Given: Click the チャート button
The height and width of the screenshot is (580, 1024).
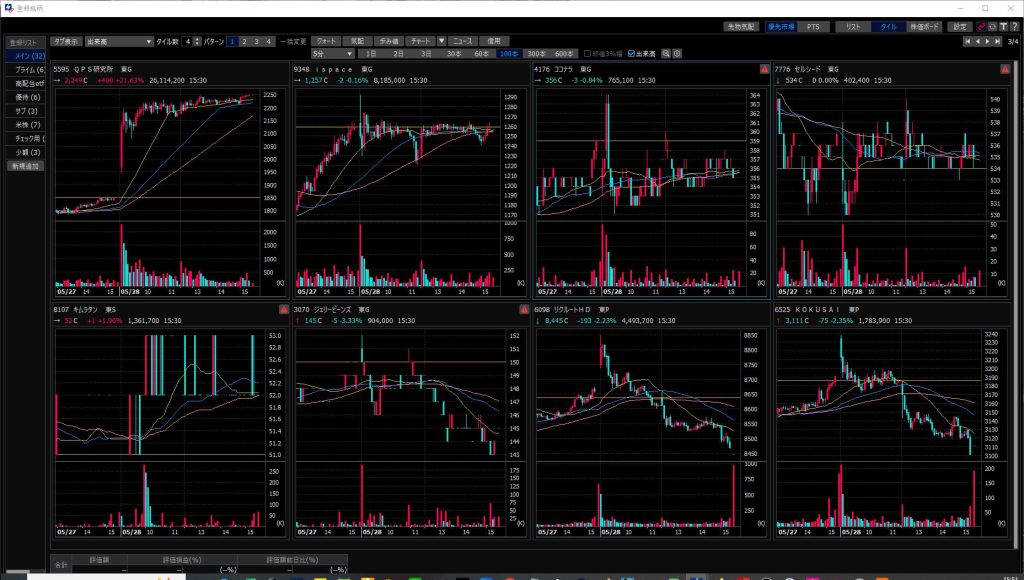Looking at the screenshot, I should click(x=420, y=41).
